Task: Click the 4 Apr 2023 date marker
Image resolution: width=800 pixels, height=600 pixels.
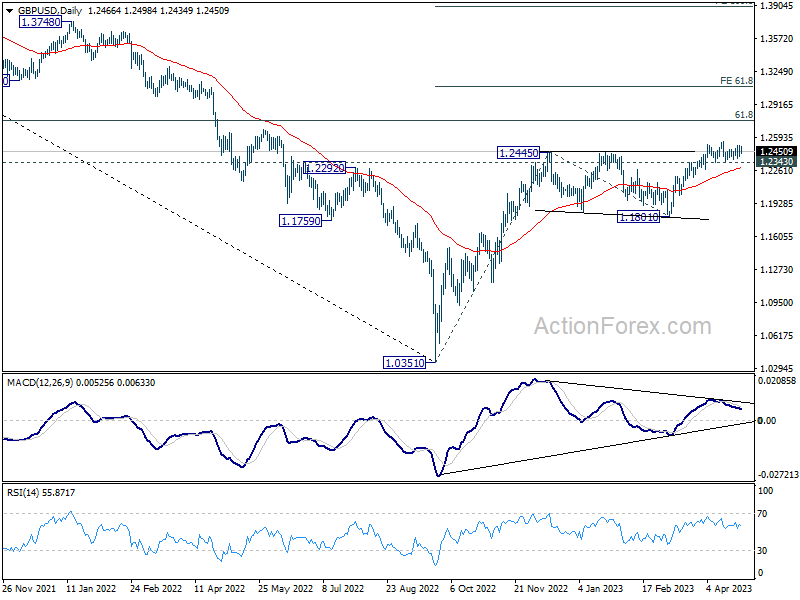Action: (x=729, y=588)
